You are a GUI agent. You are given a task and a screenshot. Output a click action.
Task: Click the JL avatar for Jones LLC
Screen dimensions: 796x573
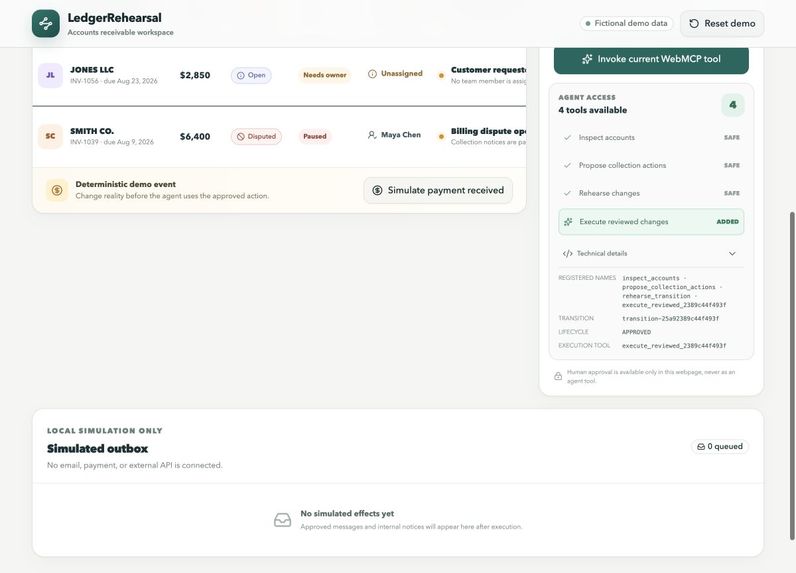(50, 75)
